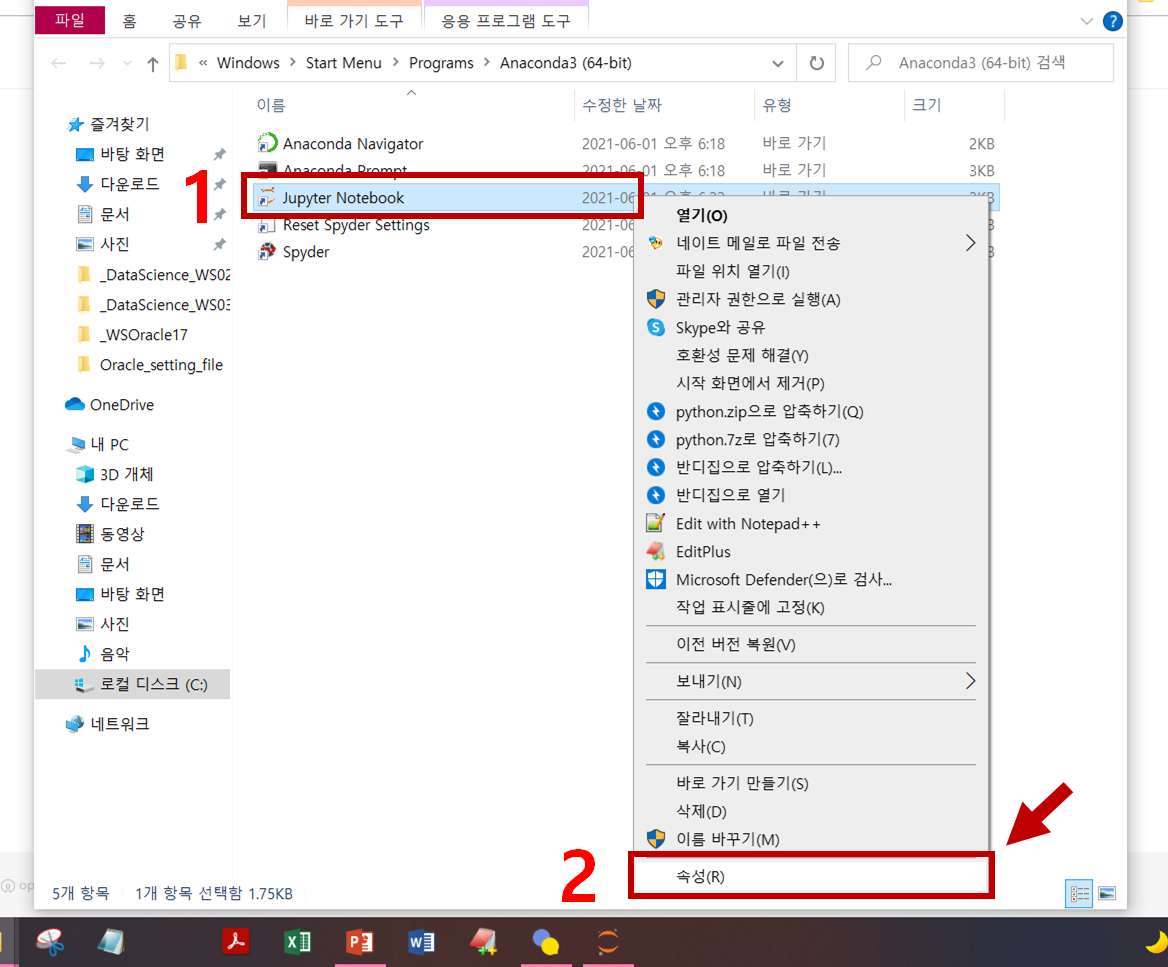Choose EditPlus in context menu
This screenshot has width=1168, height=967.
811,551
